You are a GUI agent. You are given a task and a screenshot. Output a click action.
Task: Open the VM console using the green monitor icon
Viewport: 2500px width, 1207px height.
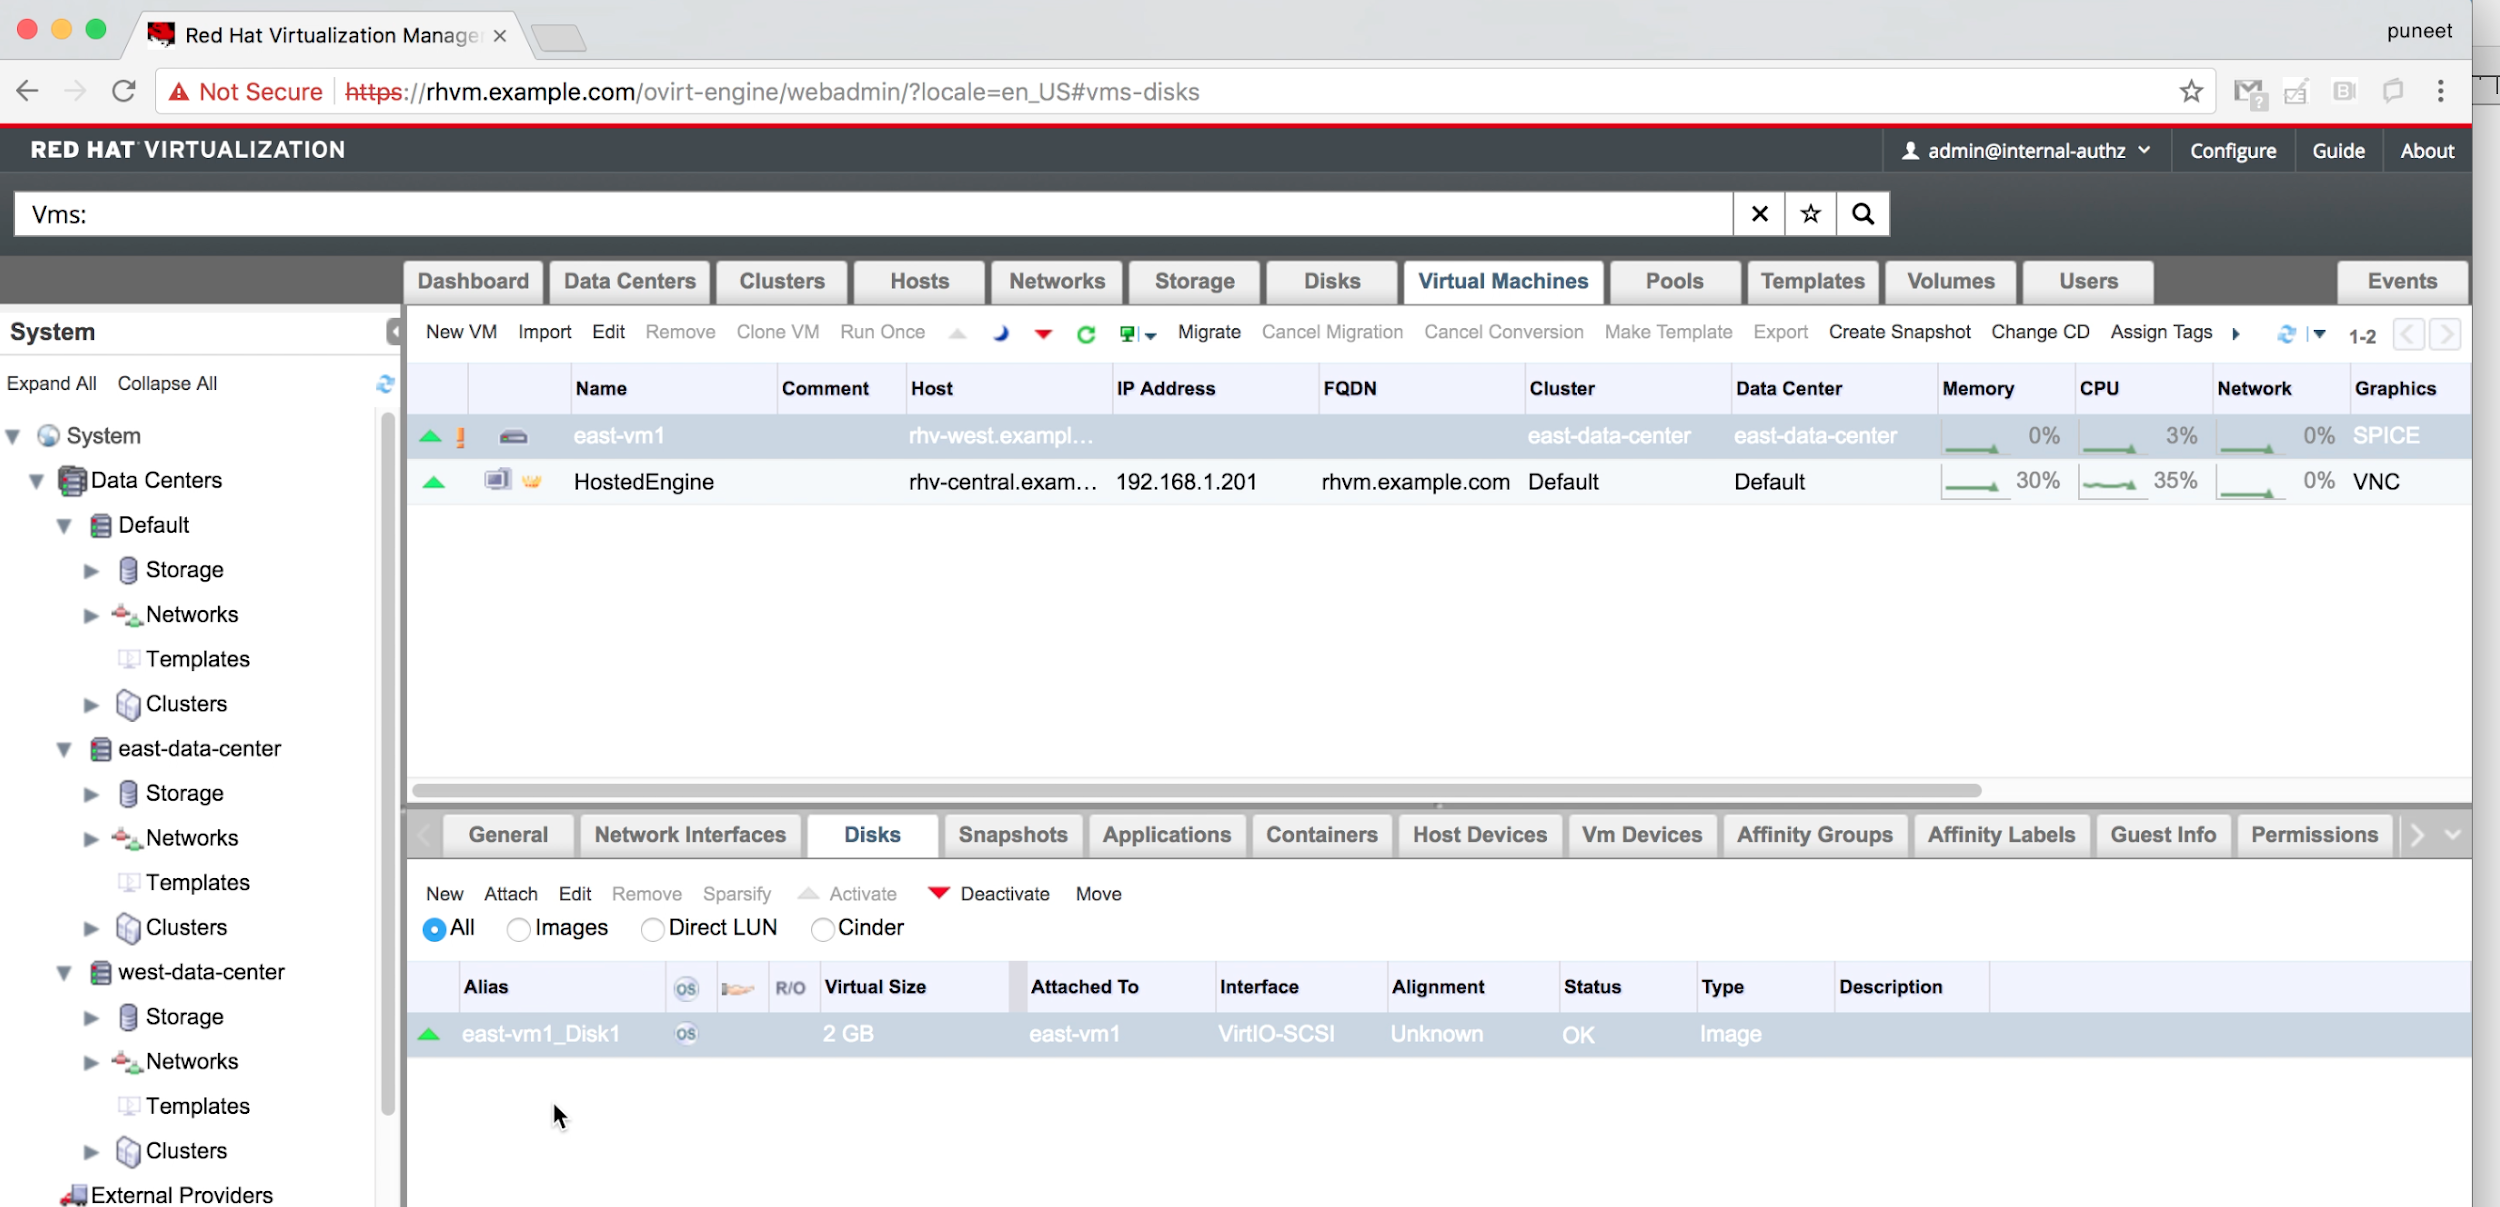(x=1128, y=334)
